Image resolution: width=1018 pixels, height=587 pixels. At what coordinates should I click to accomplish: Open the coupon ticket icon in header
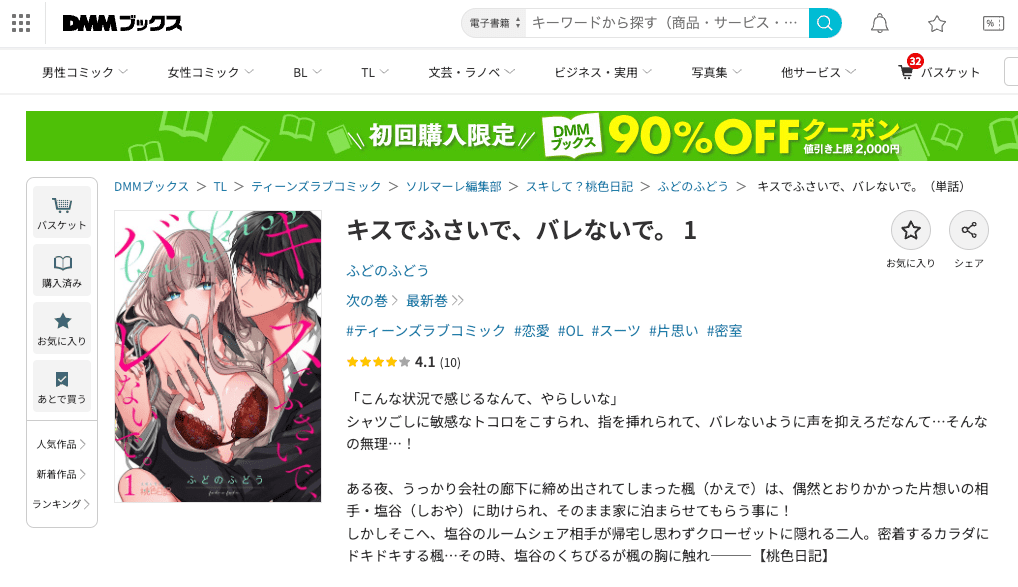coord(993,24)
